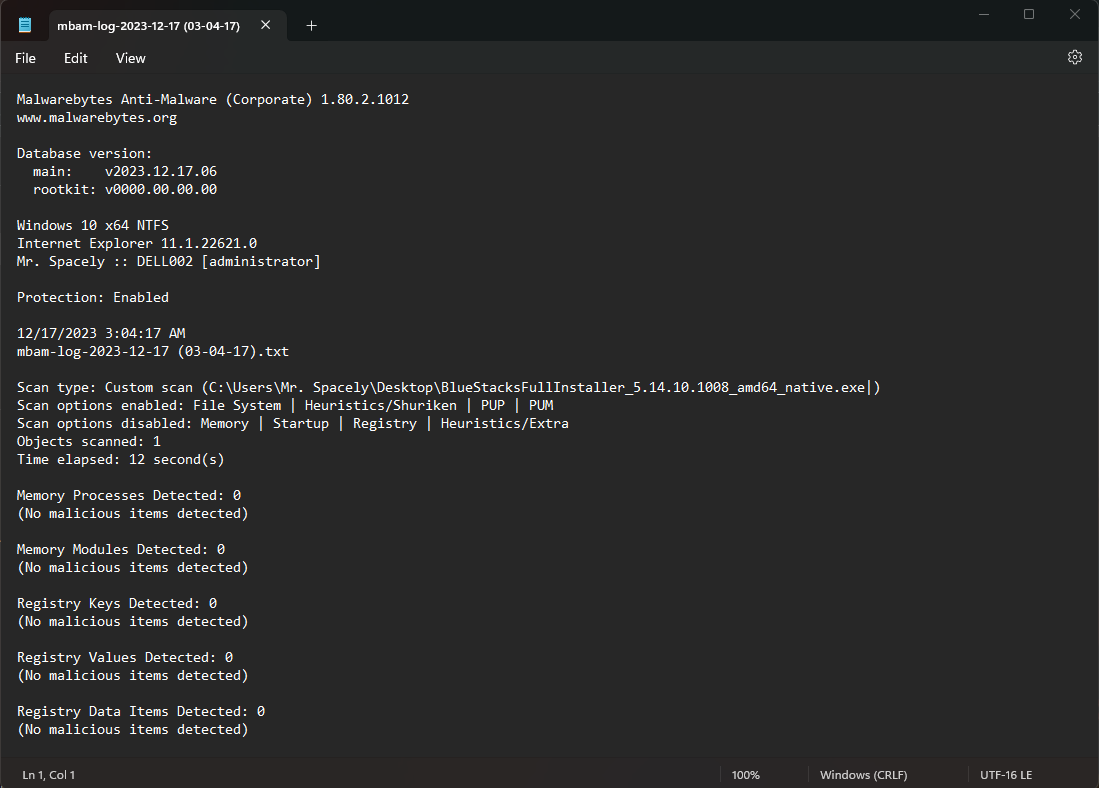The width and height of the screenshot is (1099, 788).
Task: Click the 'Scan options disabled' line
Action: pos(293,423)
